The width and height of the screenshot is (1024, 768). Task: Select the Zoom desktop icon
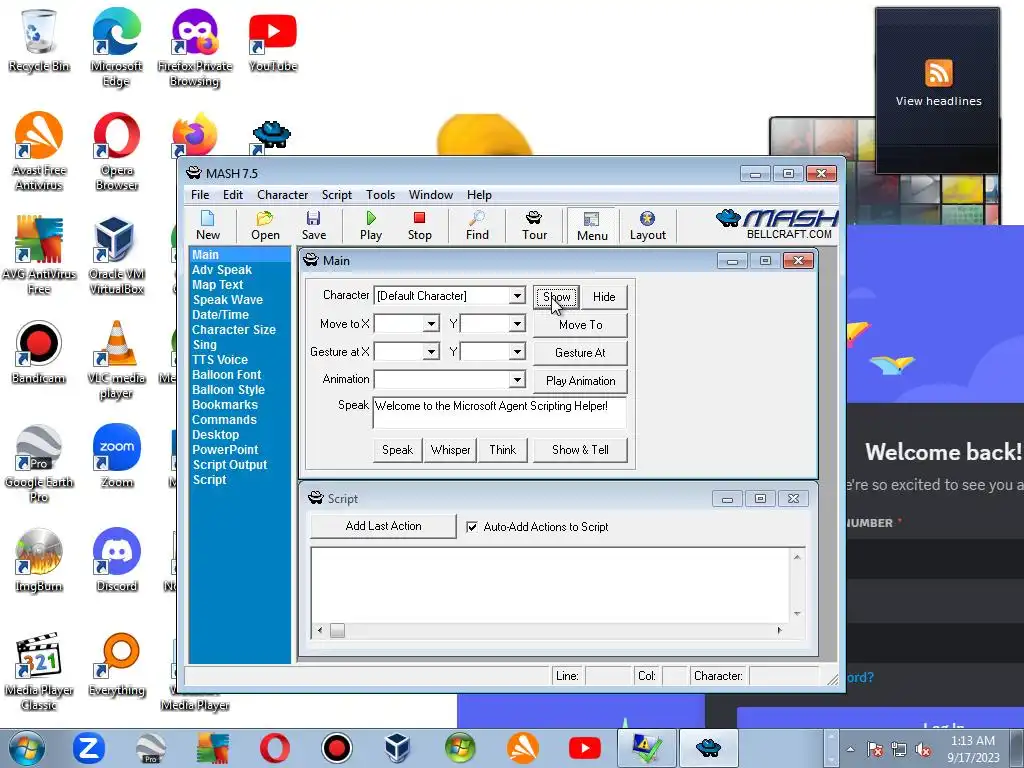[x=116, y=456]
